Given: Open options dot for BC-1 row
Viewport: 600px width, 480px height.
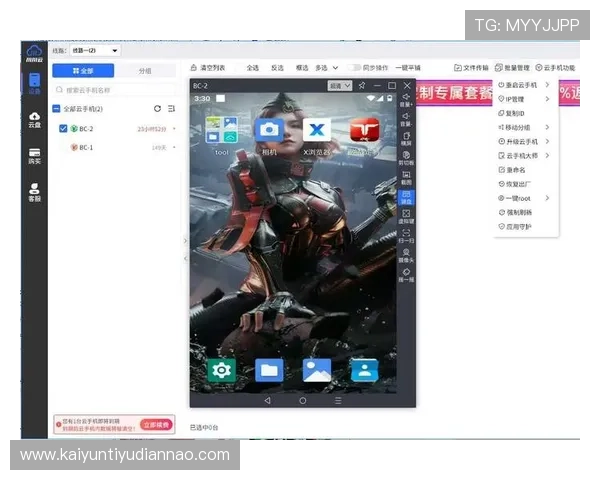Looking at the screenshot, I should click(174, 147).
